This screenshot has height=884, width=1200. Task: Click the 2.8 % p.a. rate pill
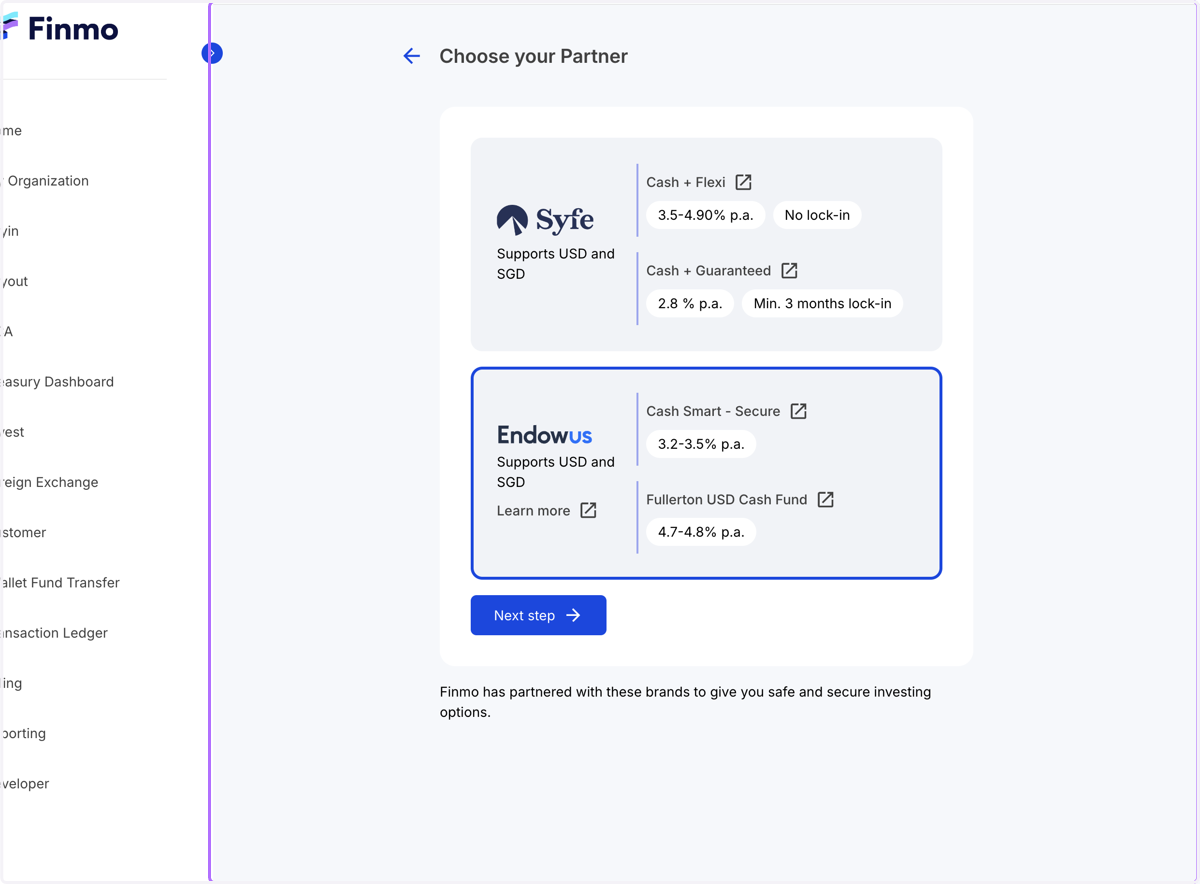[x=690, y=303]
